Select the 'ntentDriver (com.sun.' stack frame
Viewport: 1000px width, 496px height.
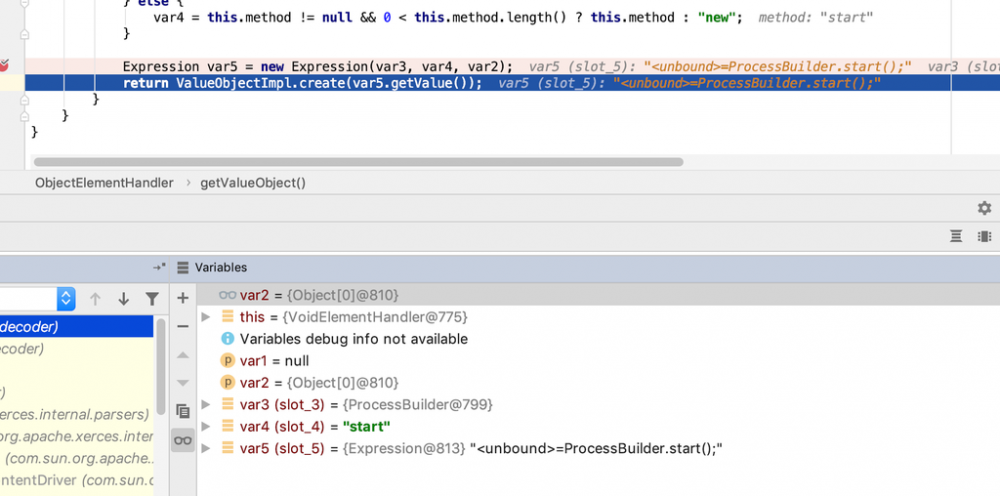(x=77, y=480)
